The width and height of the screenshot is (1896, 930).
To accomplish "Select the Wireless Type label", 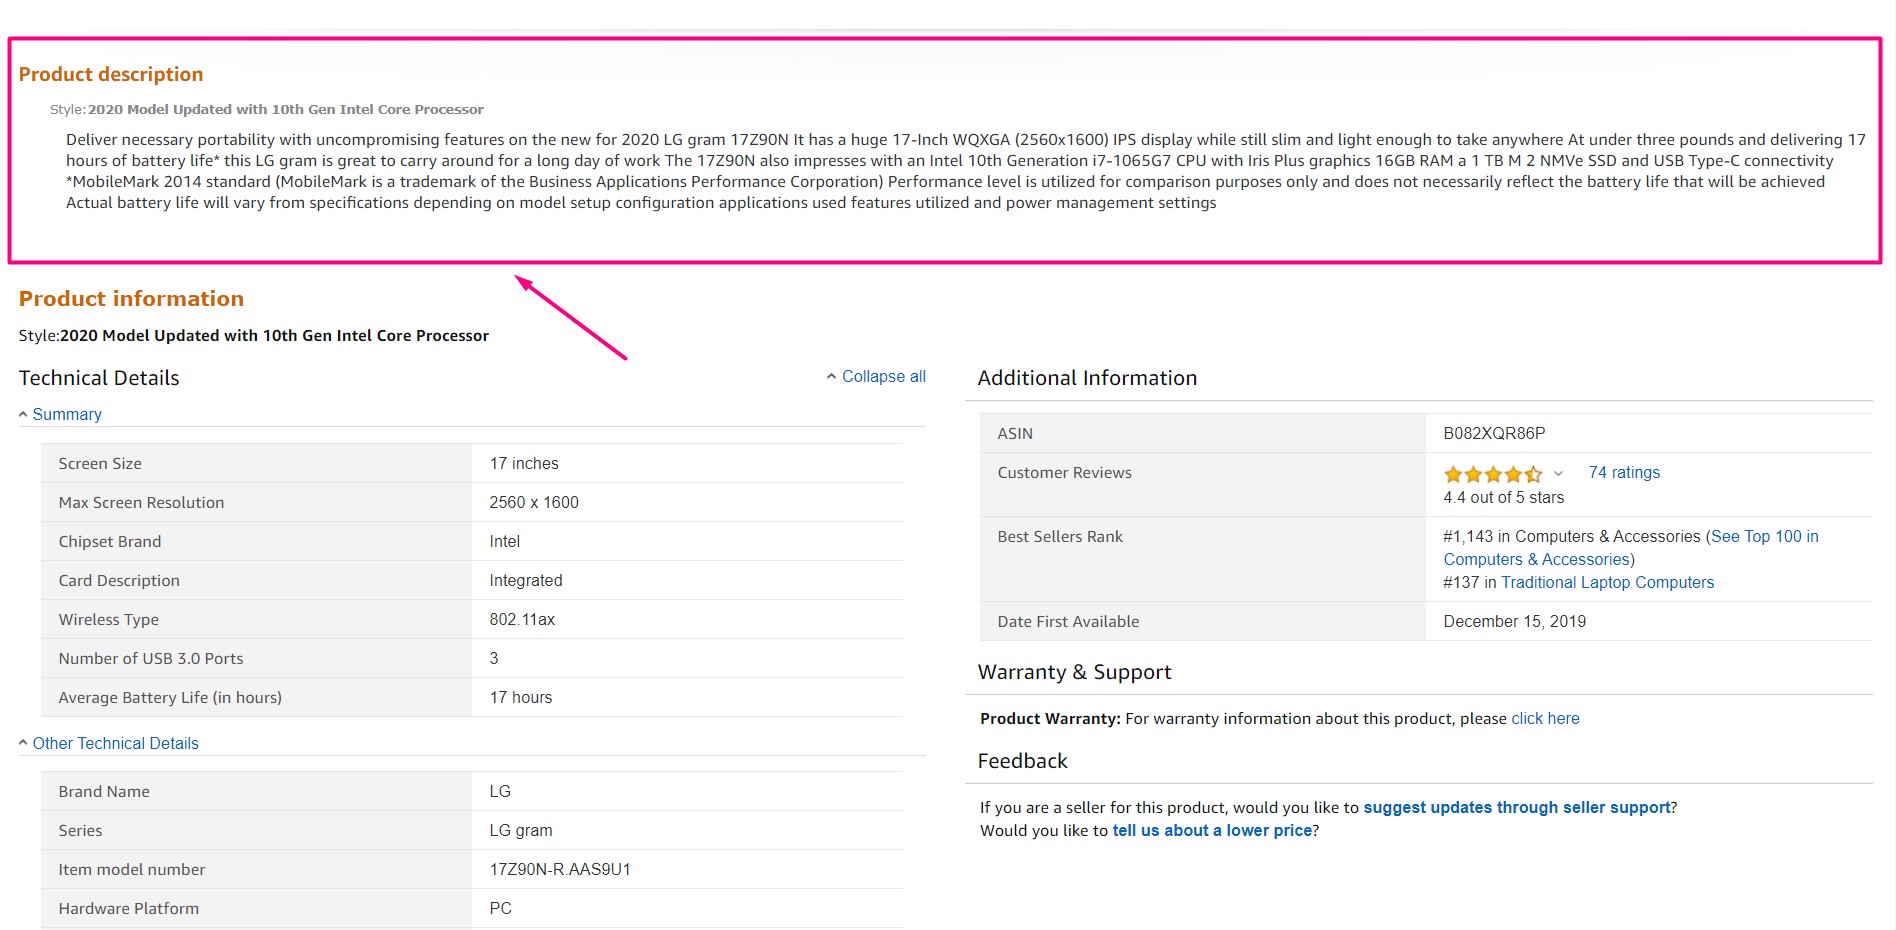I will pyautogui.click(x=109, y=619).
